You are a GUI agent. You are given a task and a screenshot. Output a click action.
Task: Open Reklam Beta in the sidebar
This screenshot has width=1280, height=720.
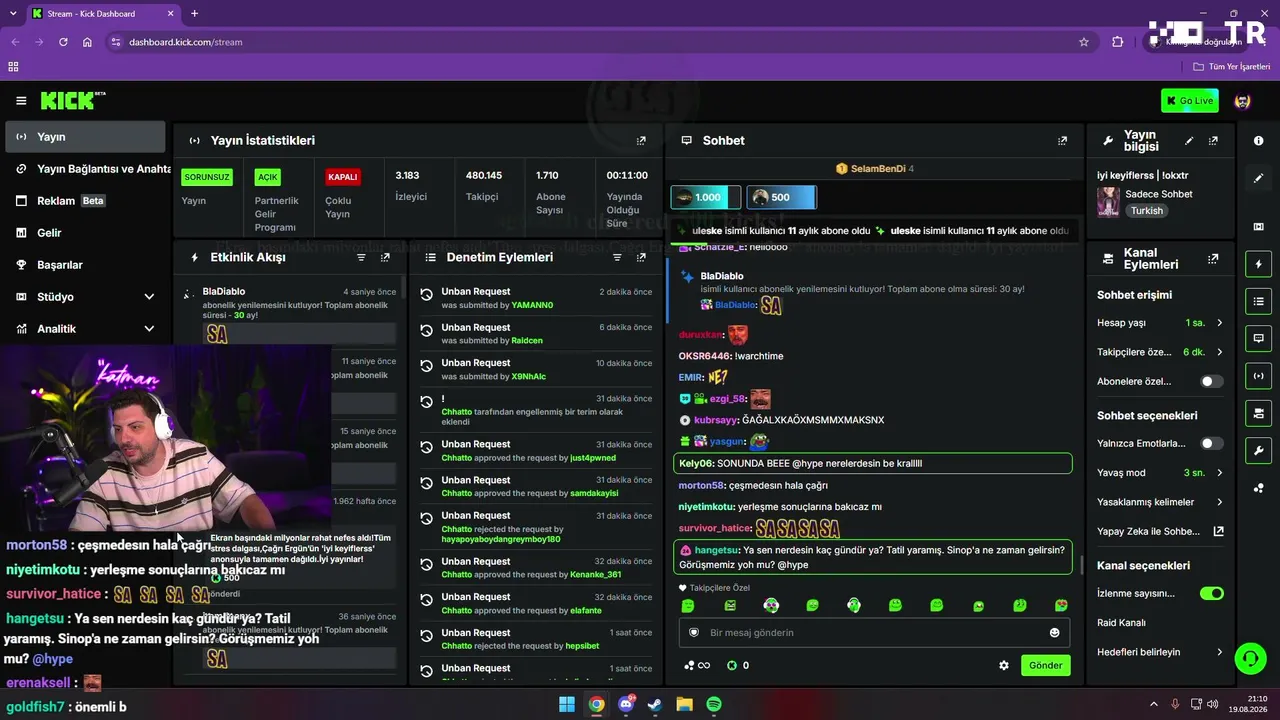pos(85,201)
